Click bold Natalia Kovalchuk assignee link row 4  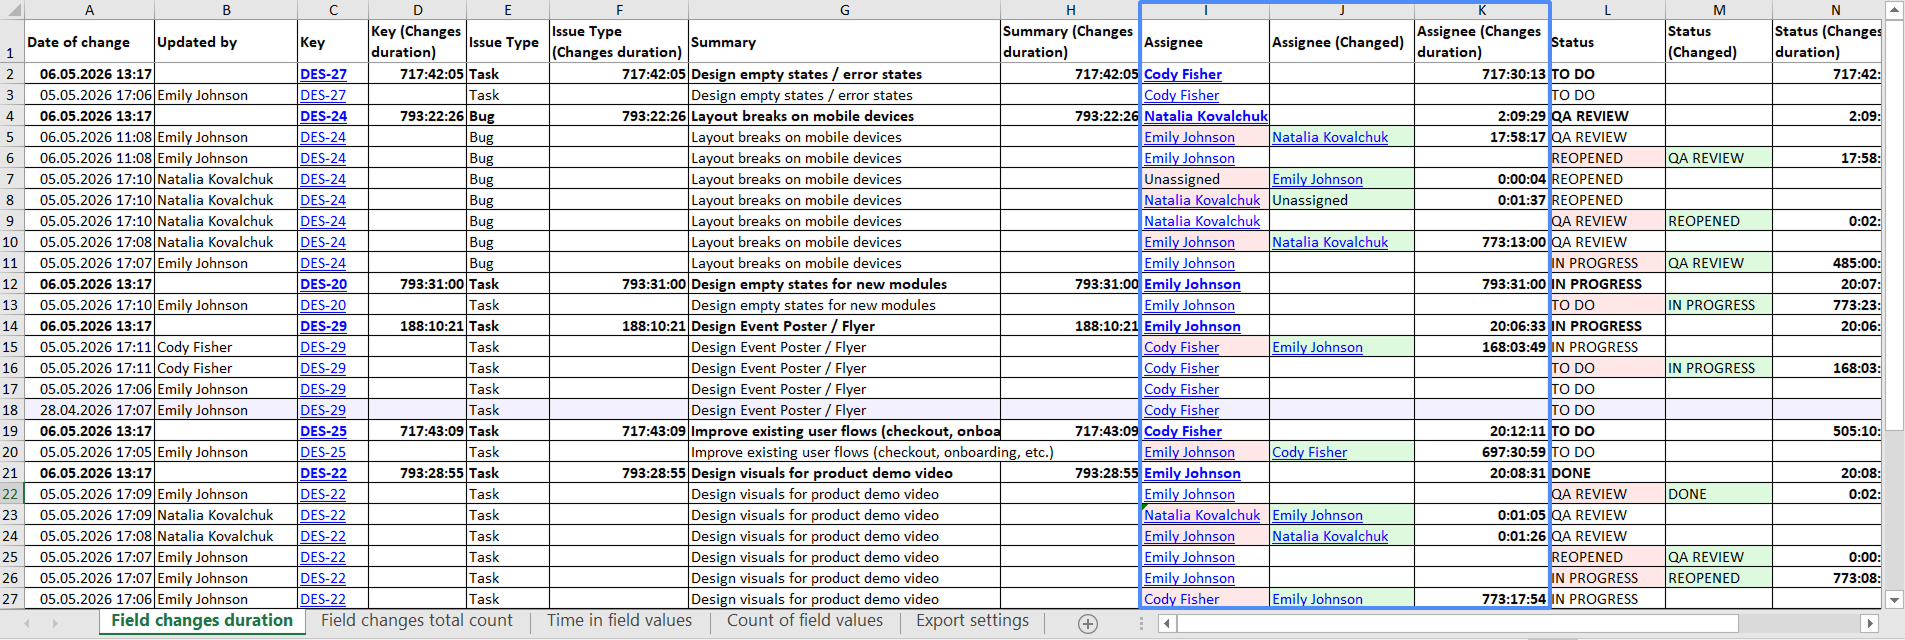pos(1205,116)
